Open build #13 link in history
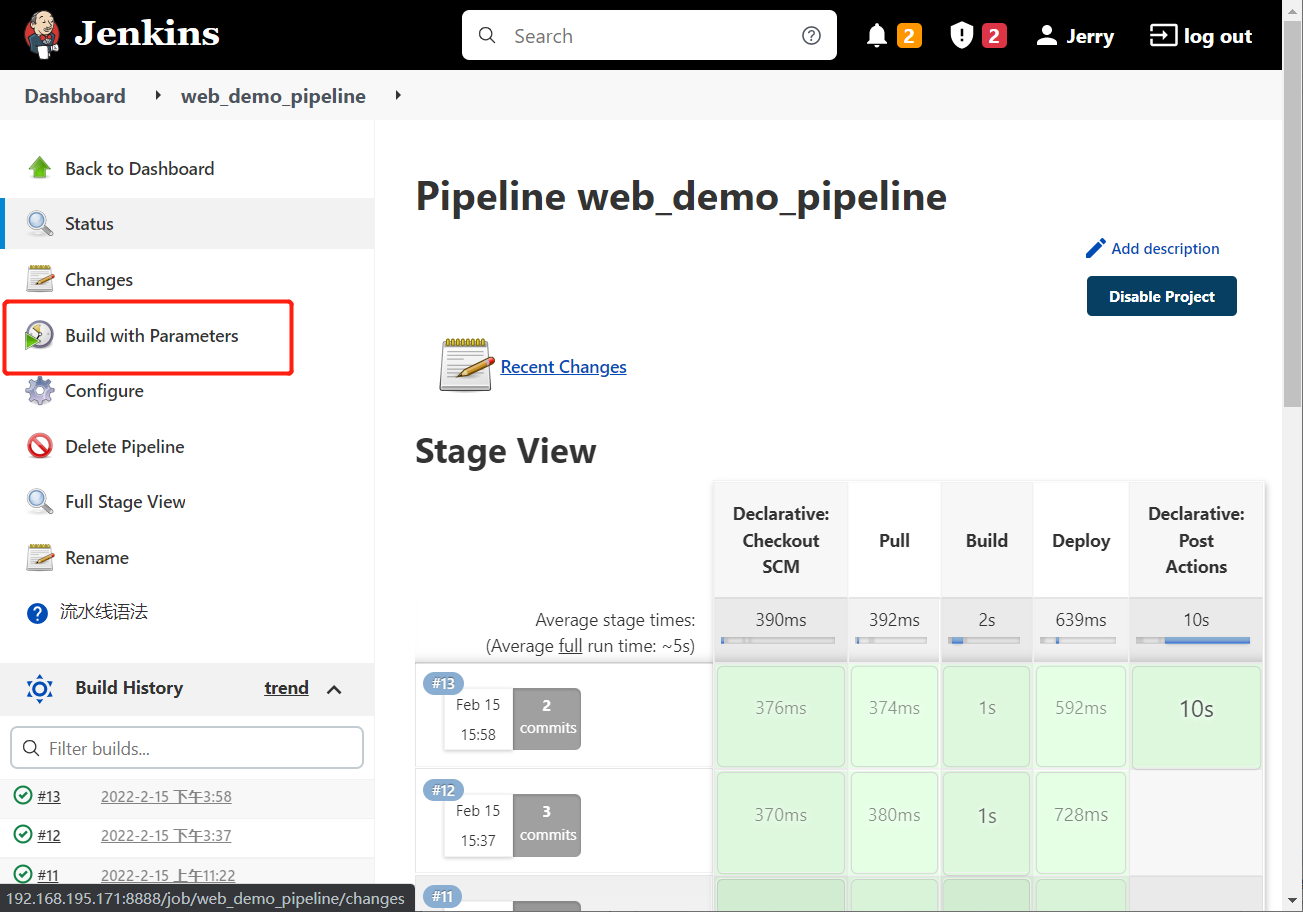The width and height of the screenshot is (1303, 912). click(49, 796)
